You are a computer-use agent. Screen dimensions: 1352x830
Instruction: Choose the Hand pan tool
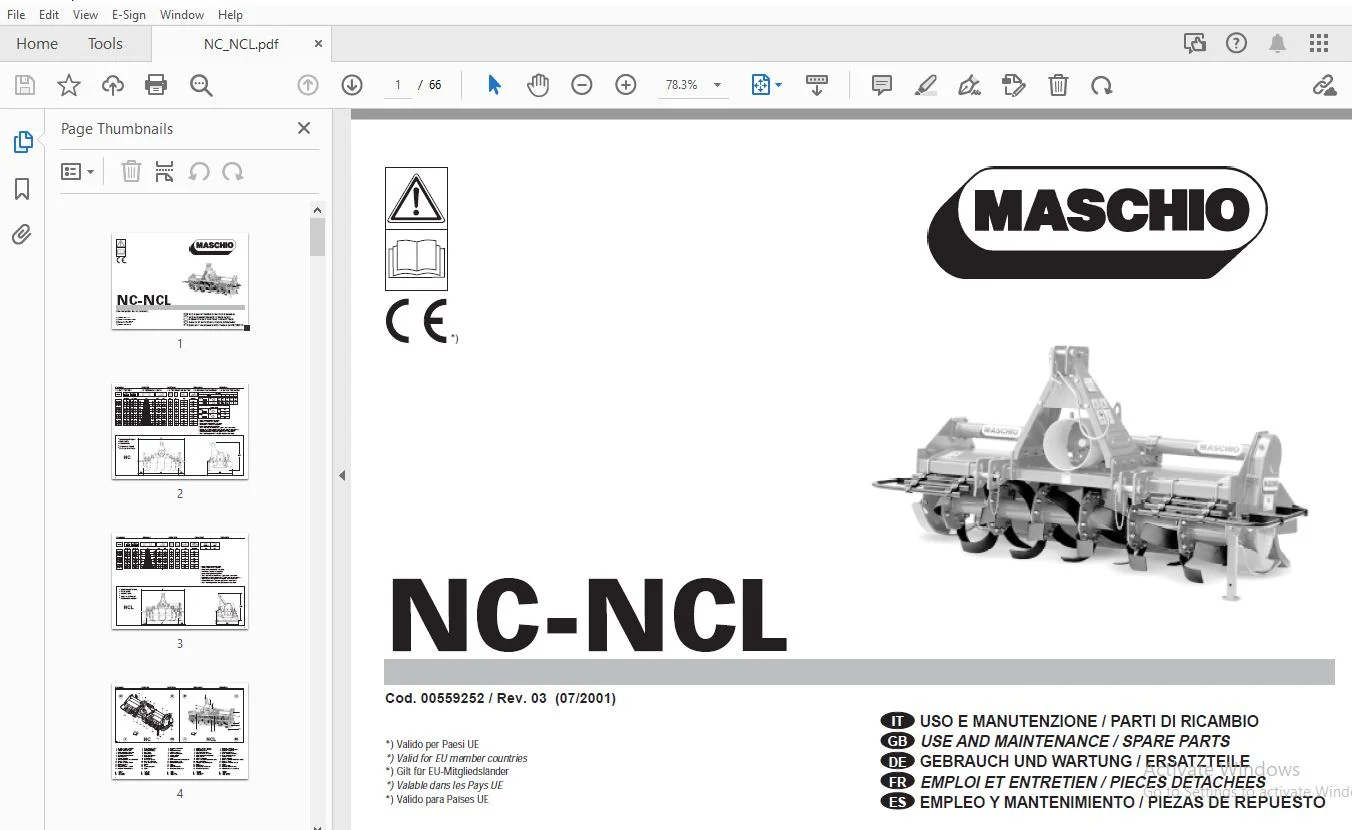(538, 86)
